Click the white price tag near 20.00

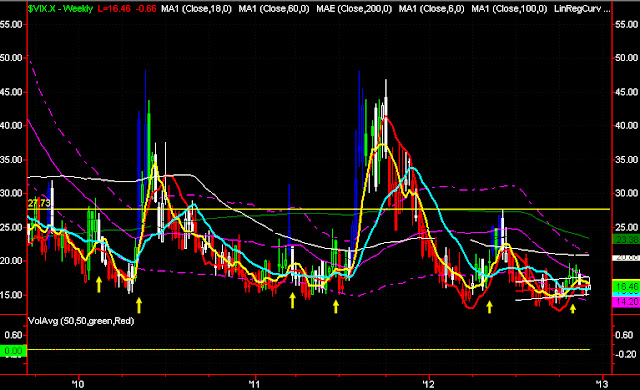coord(627,257)
